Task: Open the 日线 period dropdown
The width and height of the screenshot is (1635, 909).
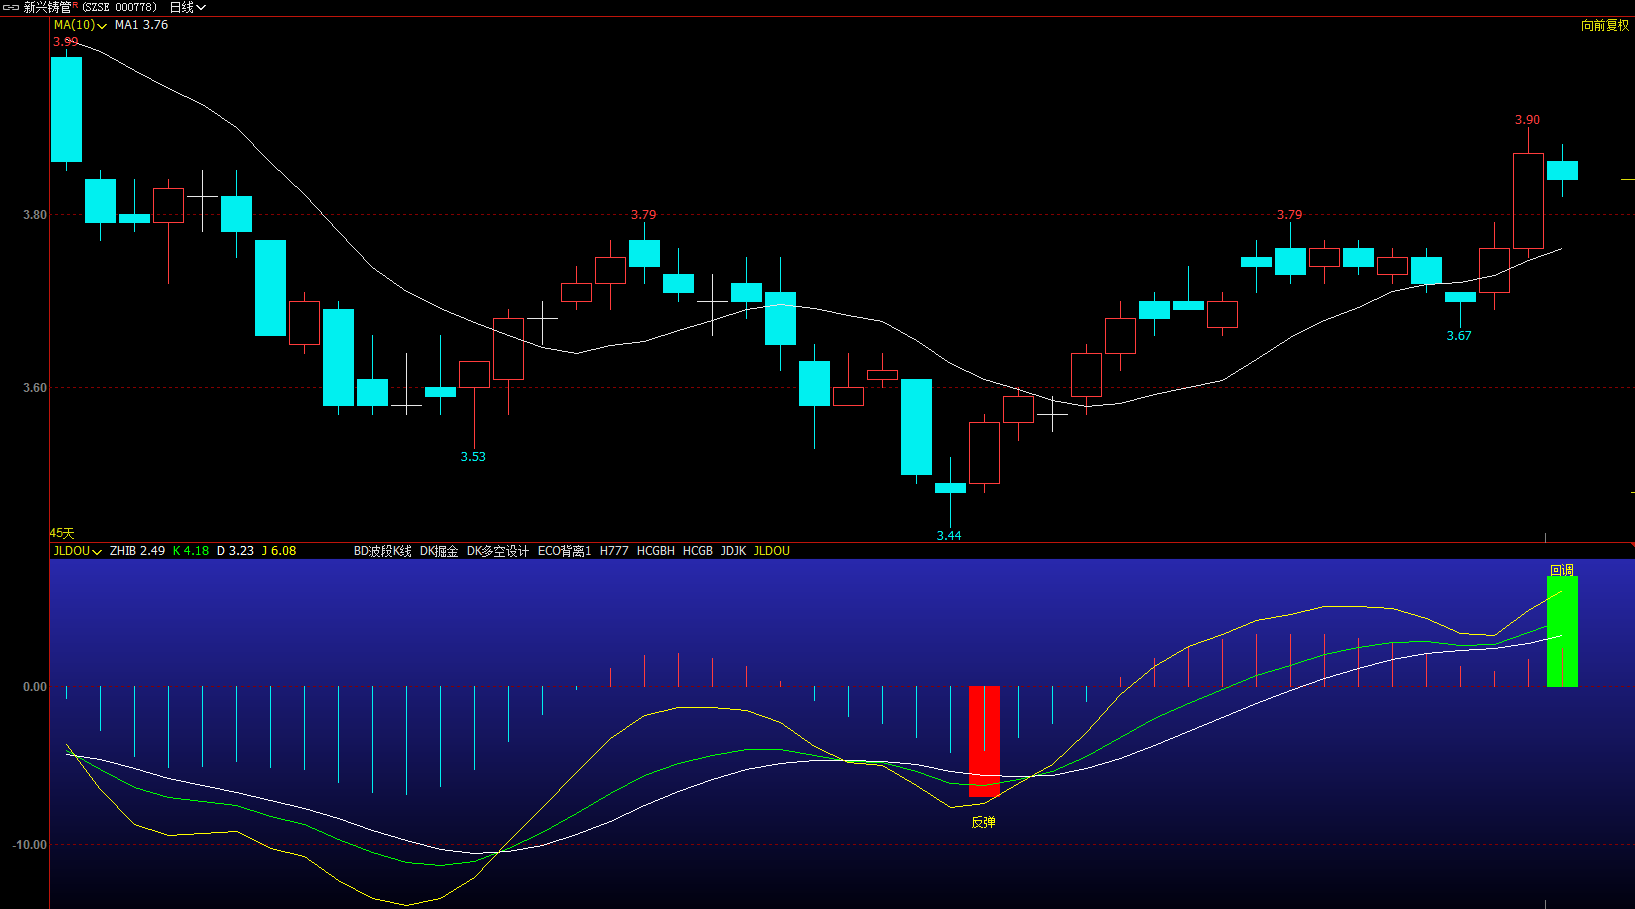Action: tap(187, 7)
